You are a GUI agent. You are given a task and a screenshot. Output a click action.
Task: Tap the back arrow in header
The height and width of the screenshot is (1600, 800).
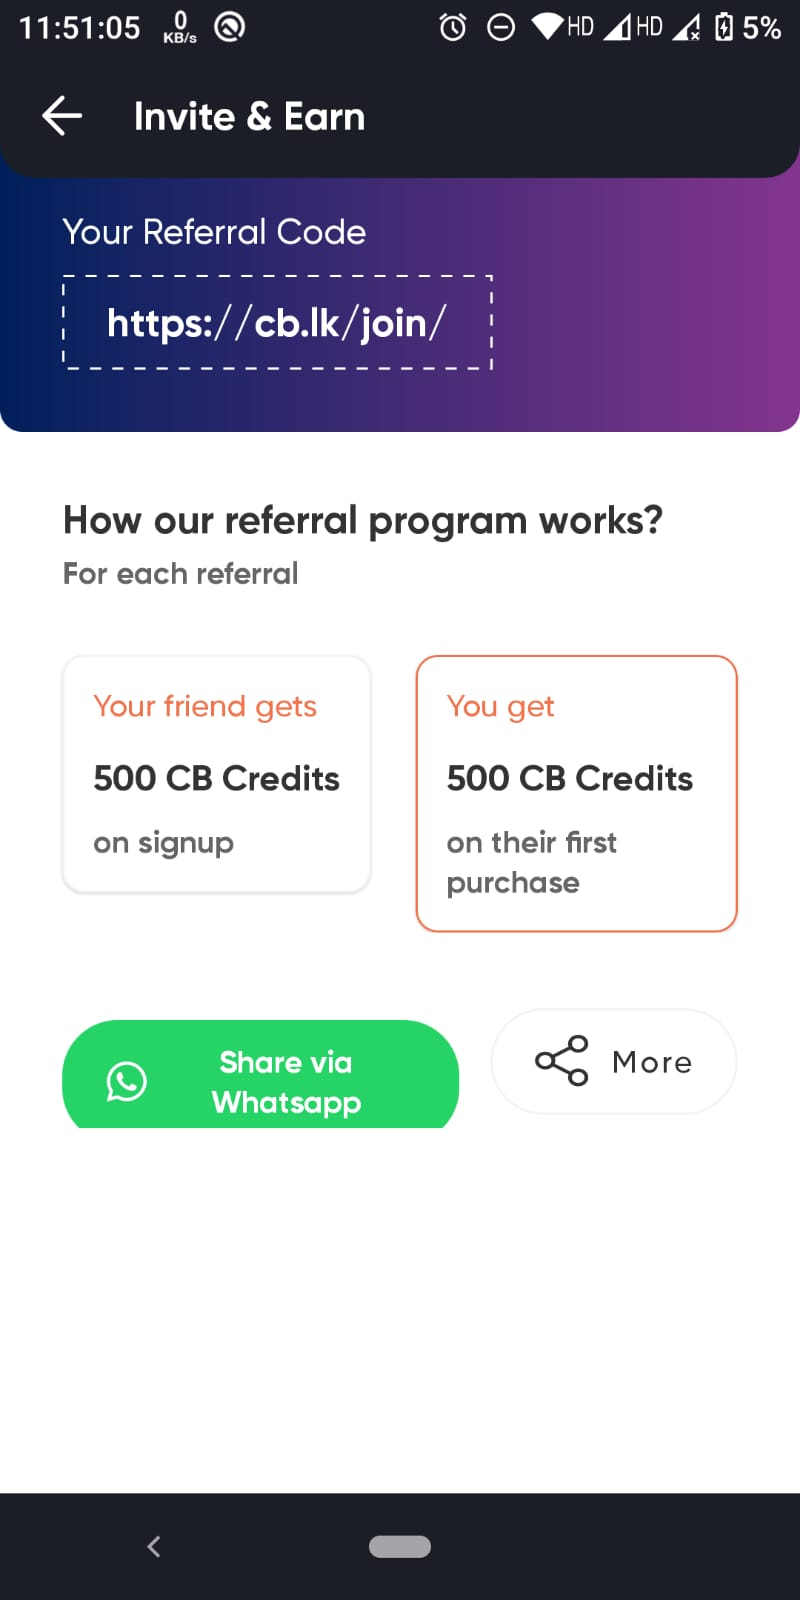tap(62, 116)
